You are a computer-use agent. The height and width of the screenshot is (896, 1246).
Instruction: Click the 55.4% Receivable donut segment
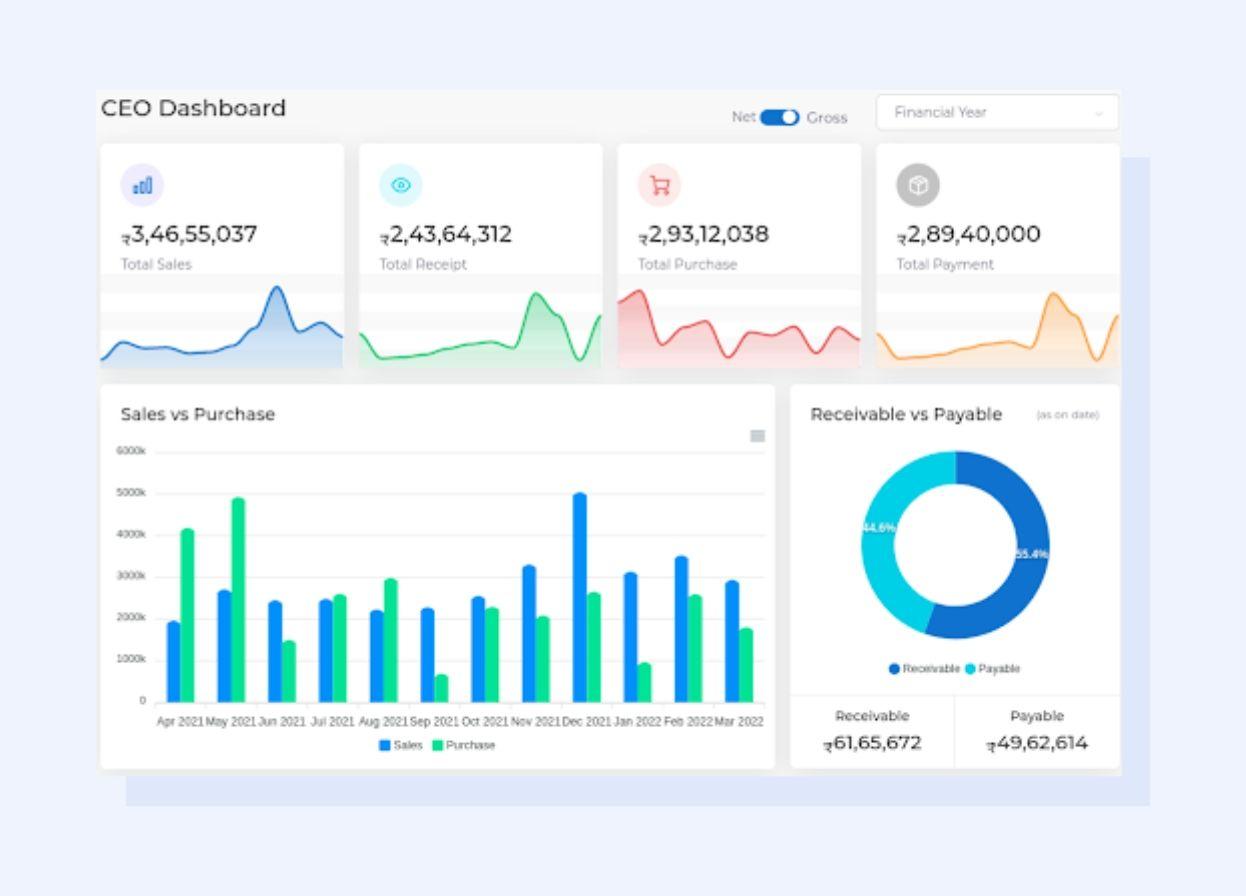1030,554
